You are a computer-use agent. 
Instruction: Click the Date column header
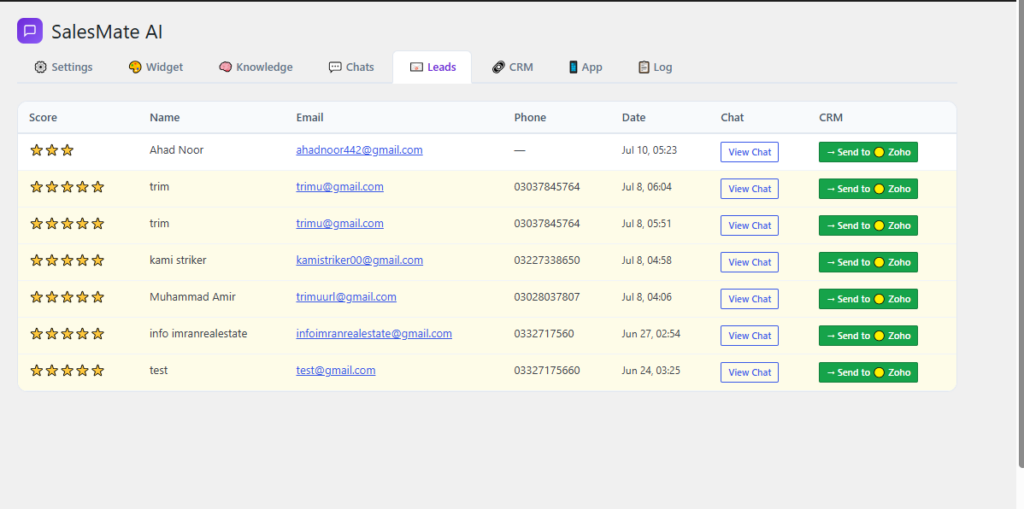click(x=633, y=118)
